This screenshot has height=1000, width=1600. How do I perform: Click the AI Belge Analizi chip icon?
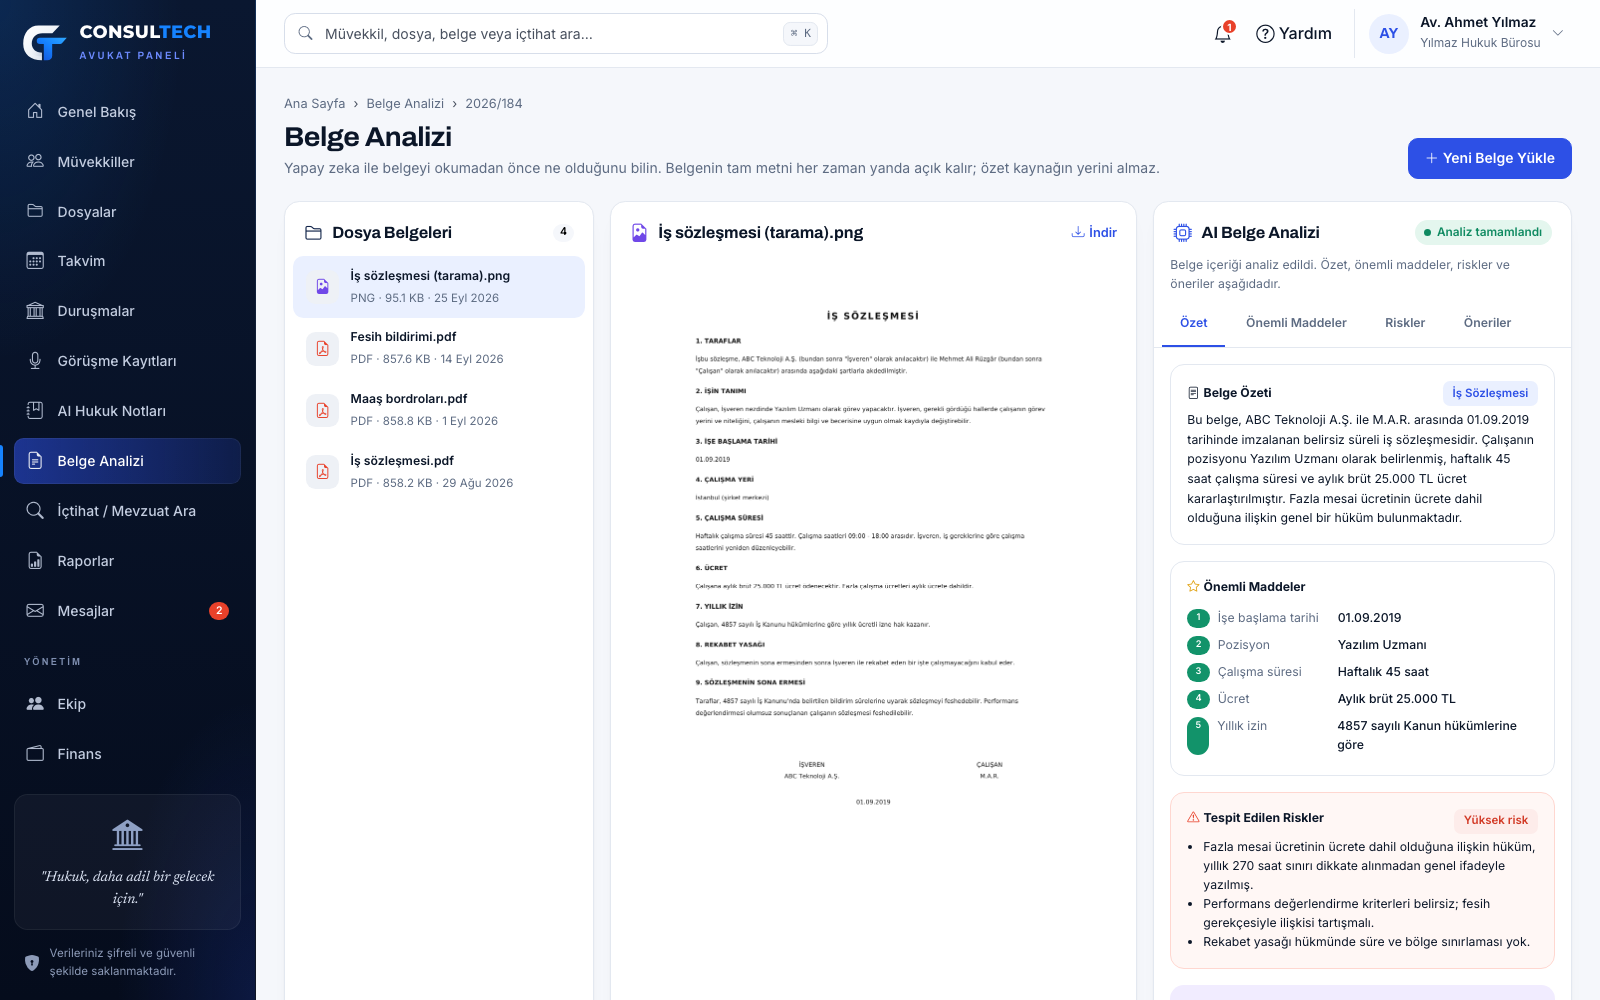(x=1182, y=233)
